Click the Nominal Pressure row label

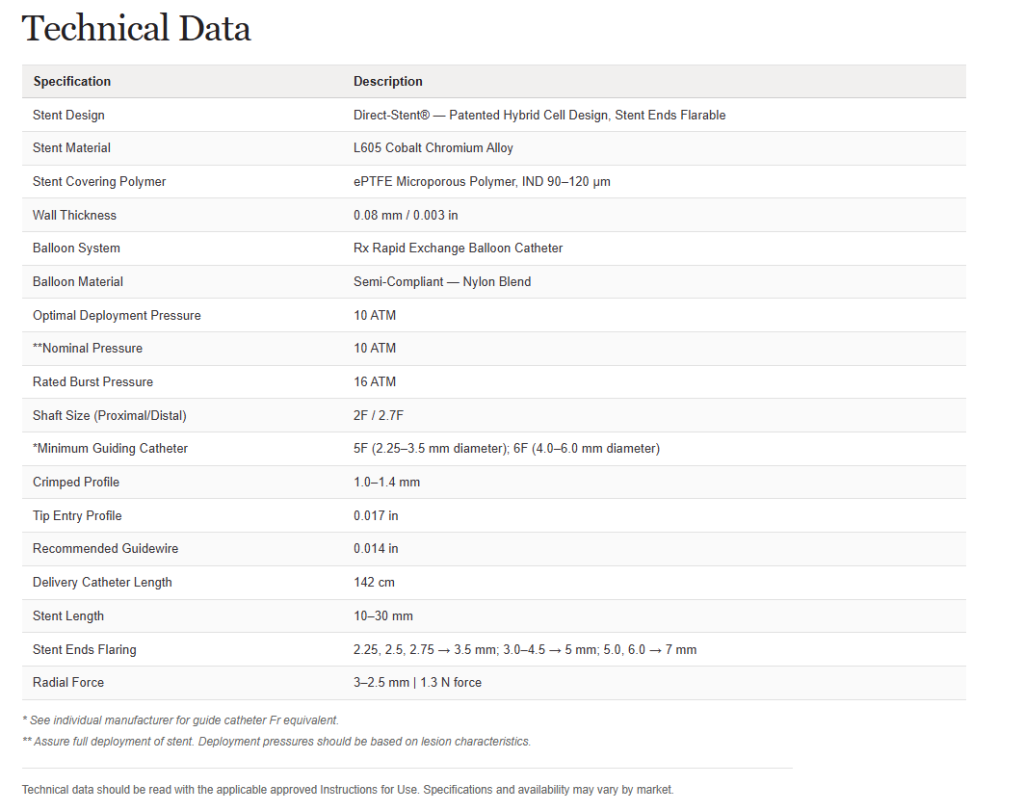coord(88,349)
